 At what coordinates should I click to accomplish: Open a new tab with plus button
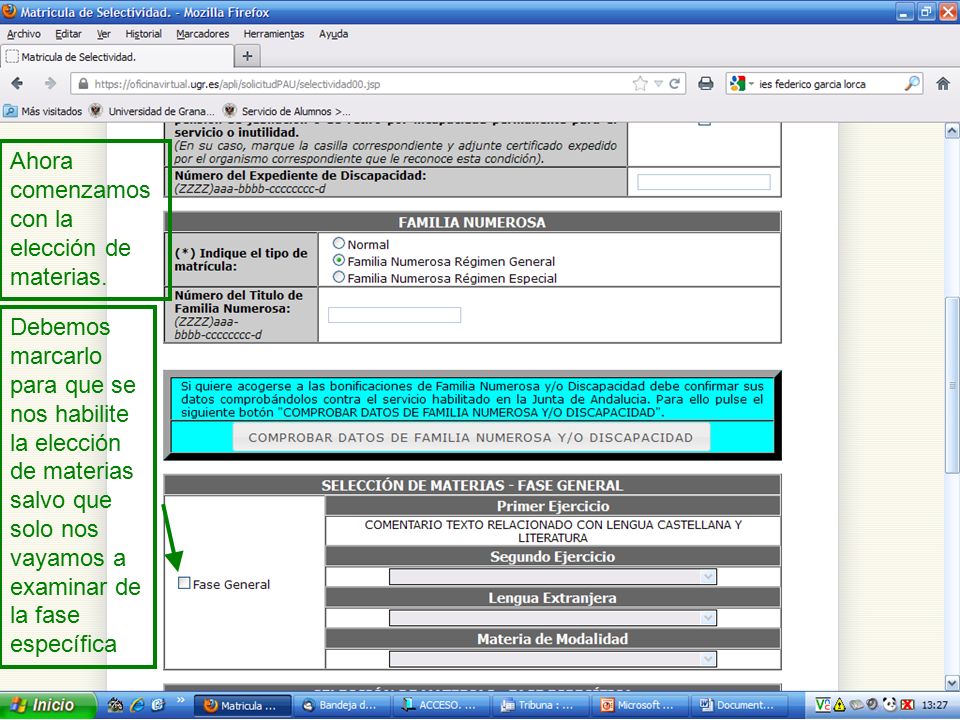click(247, 56)
